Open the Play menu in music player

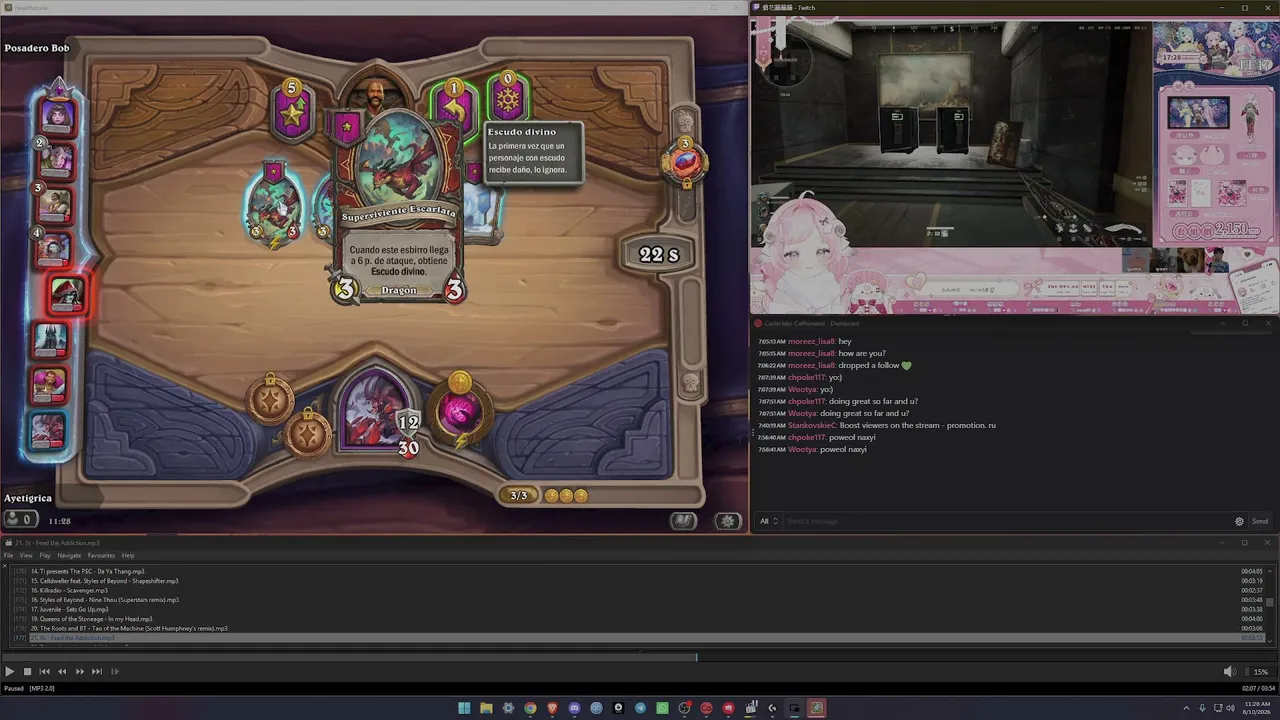click(45, 555)
